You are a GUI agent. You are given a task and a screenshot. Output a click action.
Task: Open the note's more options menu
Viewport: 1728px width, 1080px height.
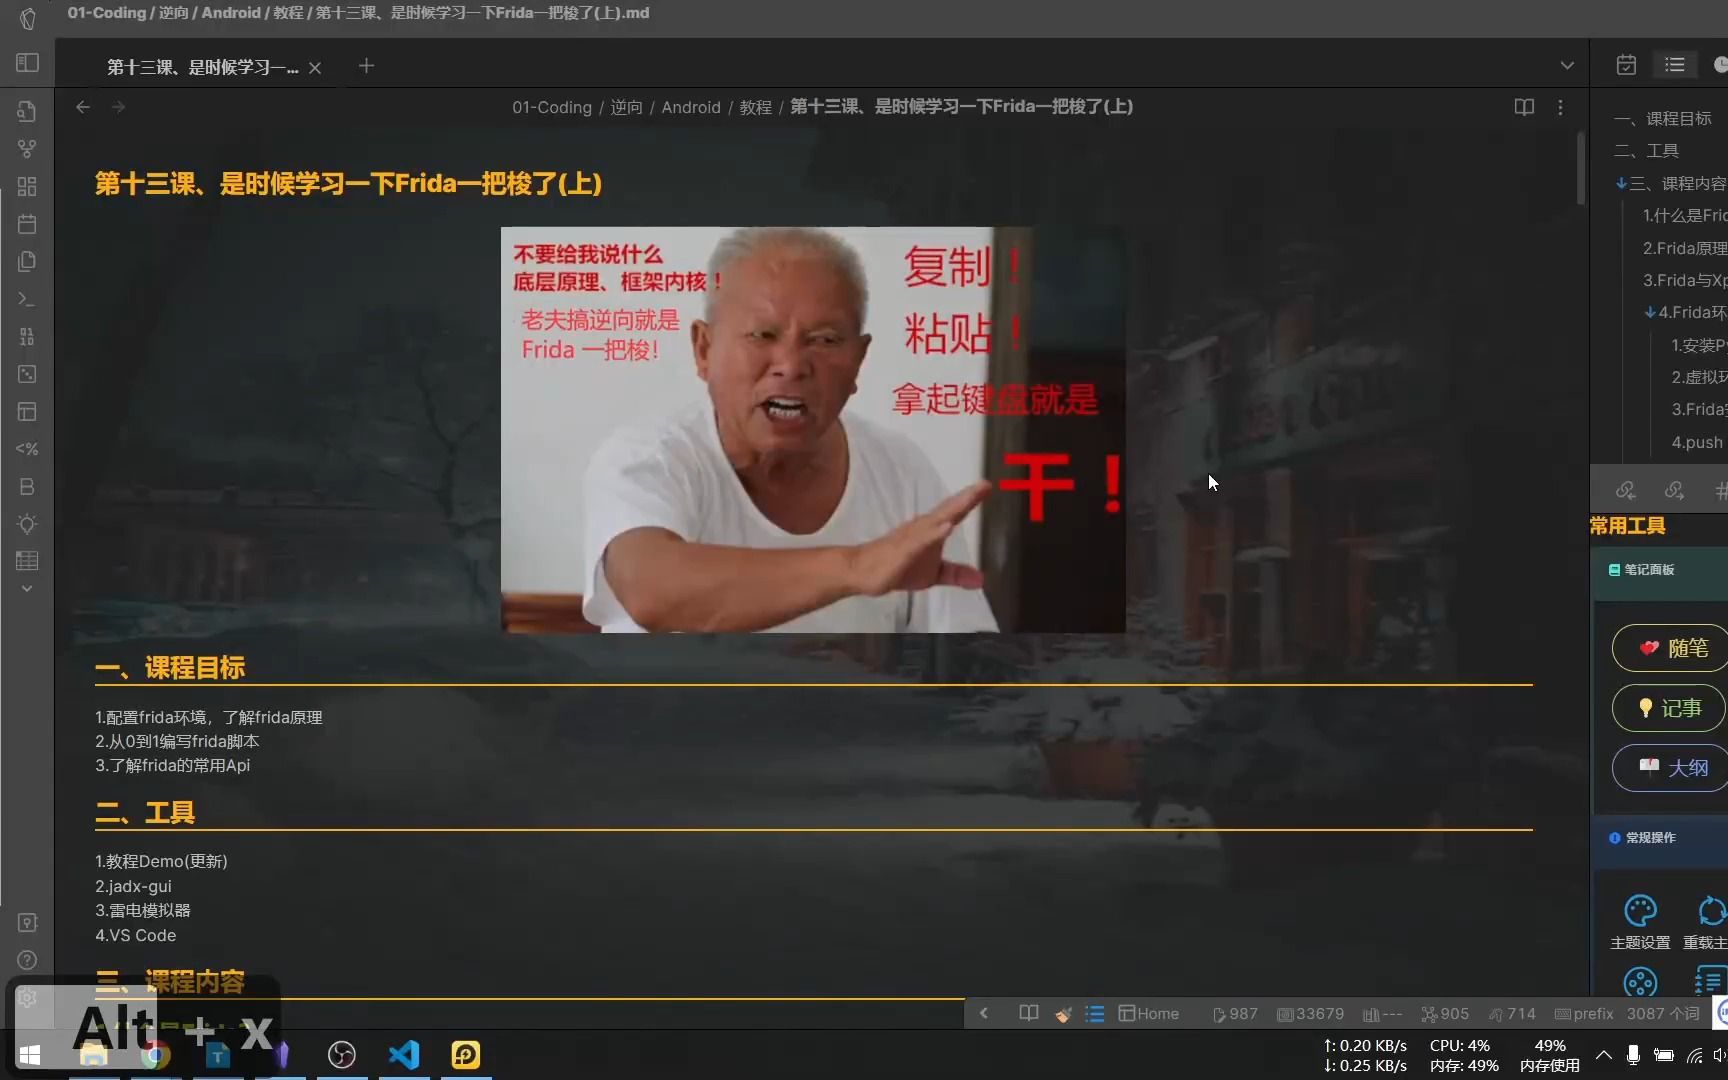[x=1560, y=107]
